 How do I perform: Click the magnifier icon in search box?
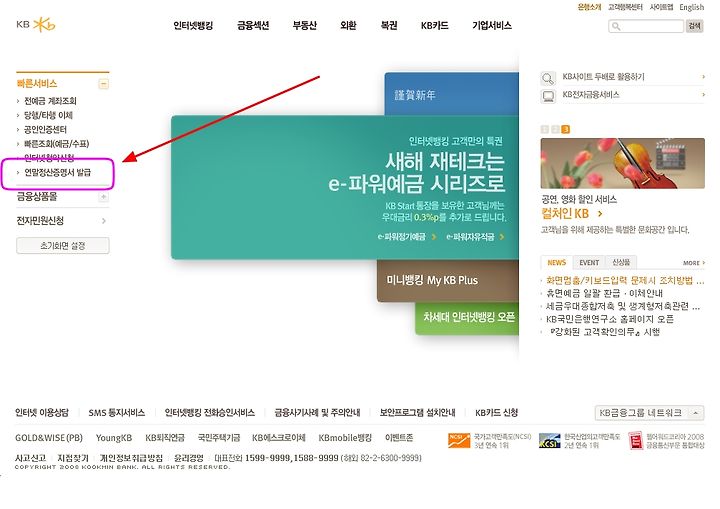click(x=616, y=26)
